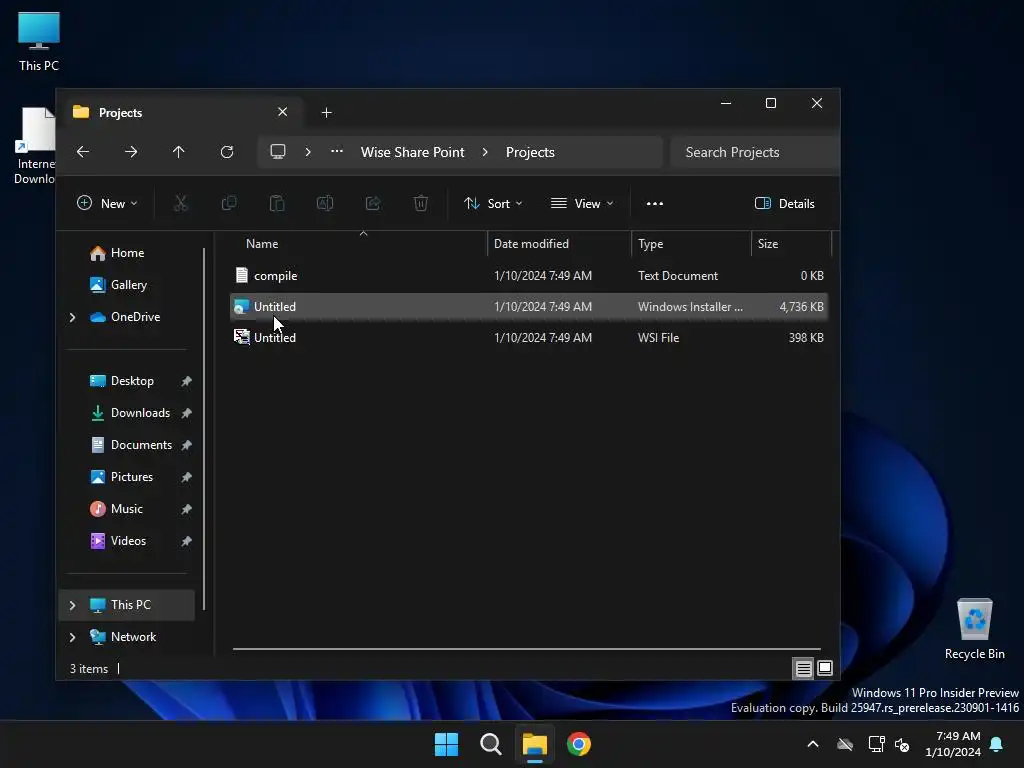The image size is (1024, 768).
Task: Expand the Network tree node
Action: (72, 637)
